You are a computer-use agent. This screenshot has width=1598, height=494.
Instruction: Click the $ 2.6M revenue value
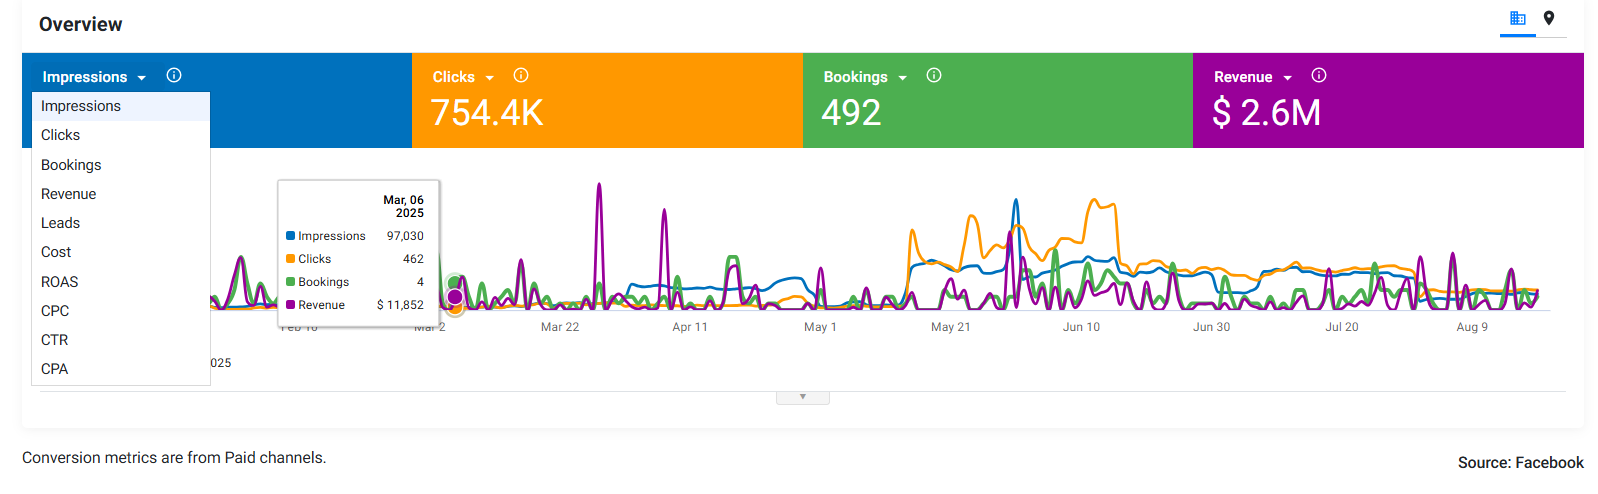pos(1266,113)
